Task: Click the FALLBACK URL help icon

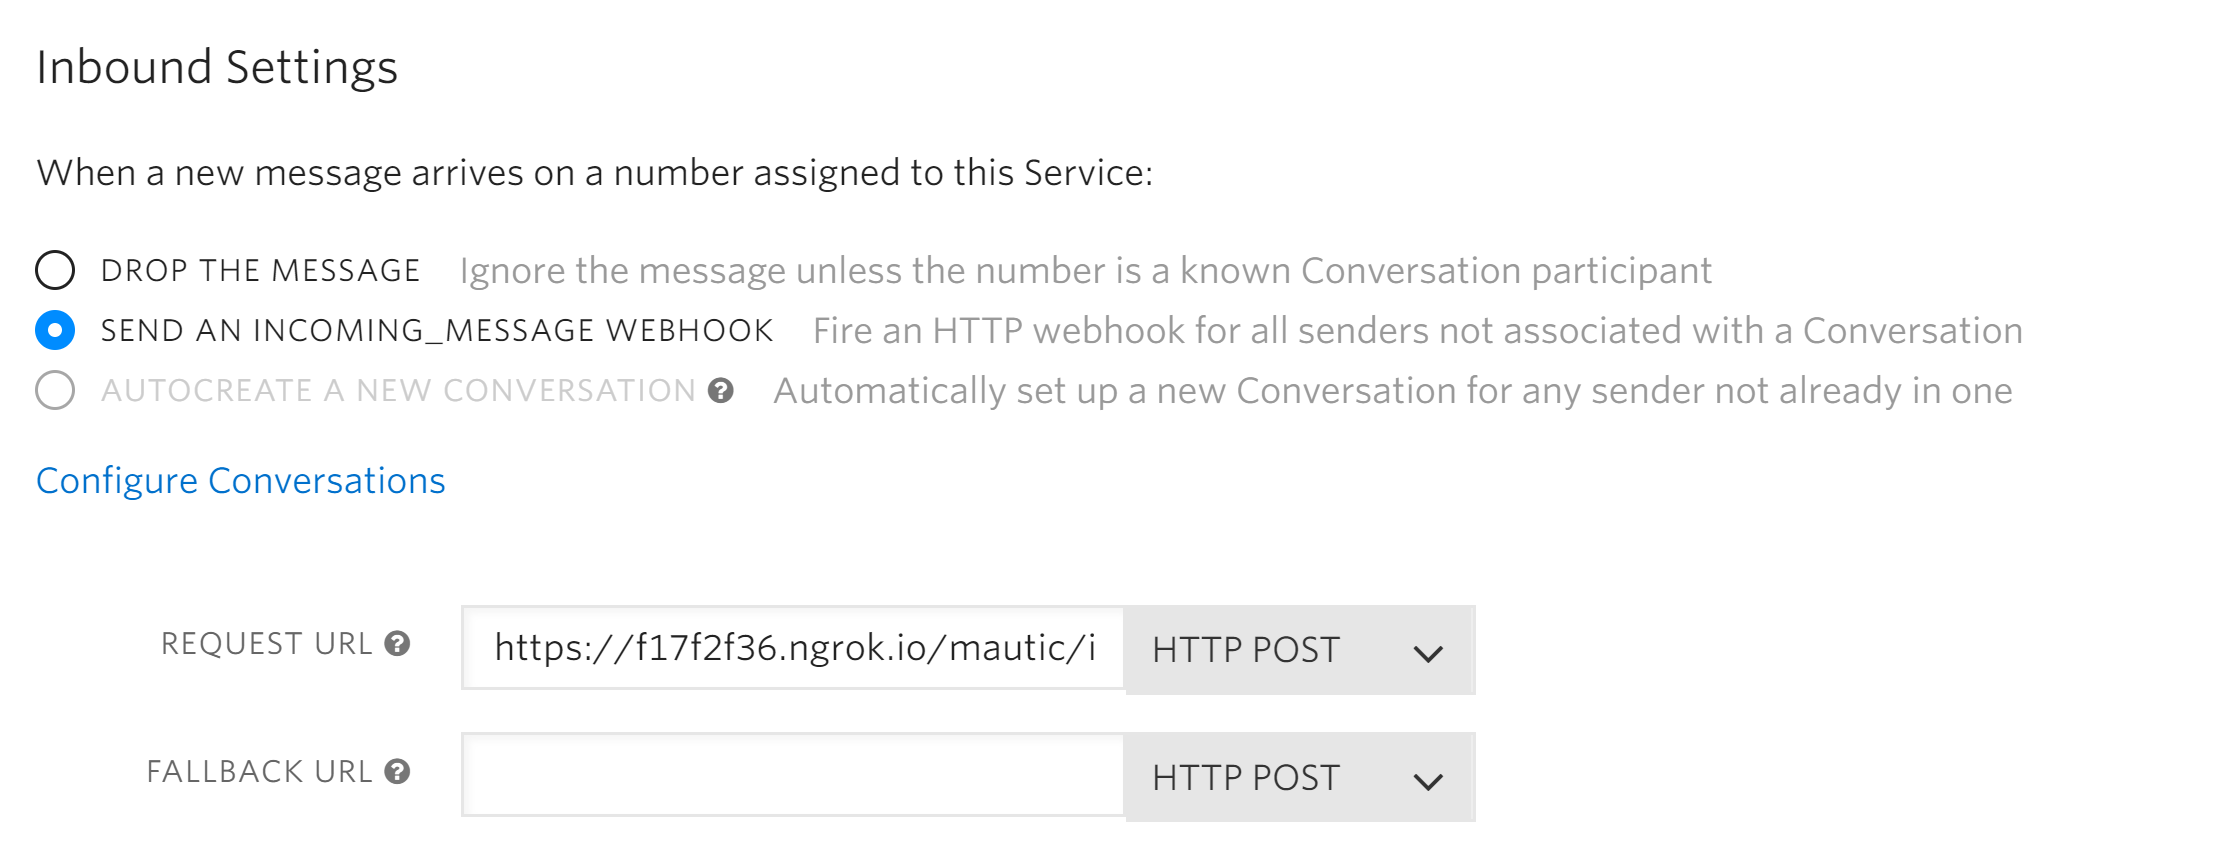Action: coord(397,771)
